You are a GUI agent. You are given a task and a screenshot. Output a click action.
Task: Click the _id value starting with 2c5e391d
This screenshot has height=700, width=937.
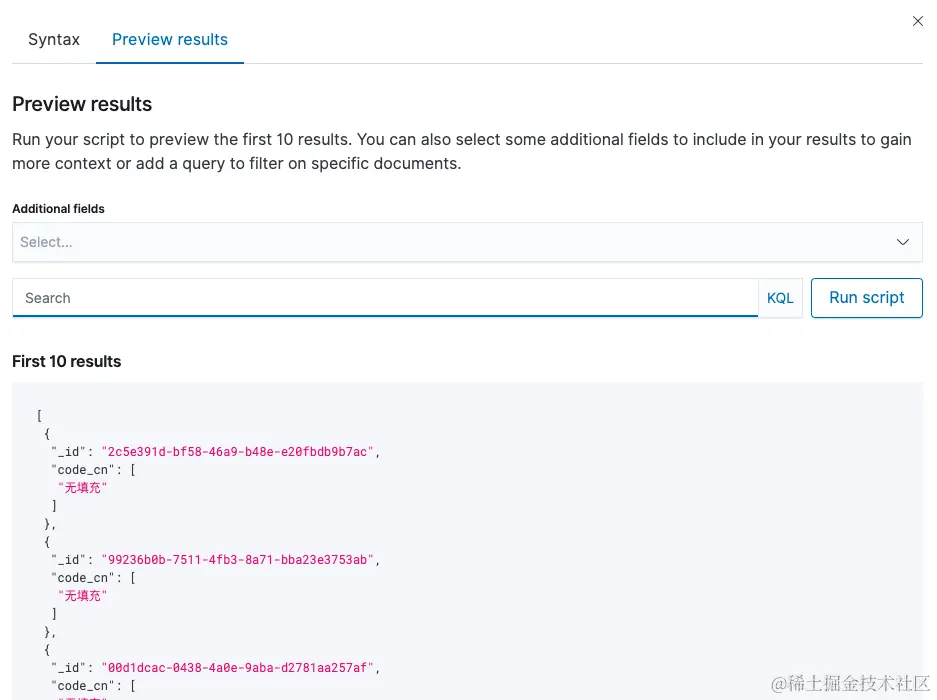(237, 452)
